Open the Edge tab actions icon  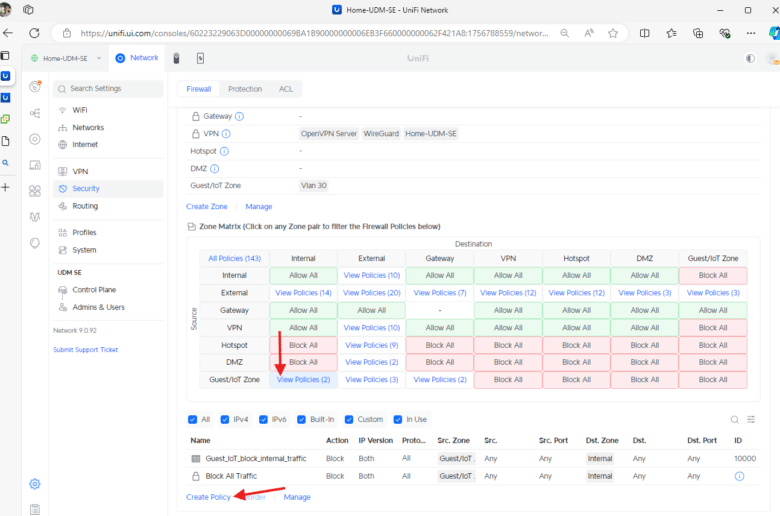pyautogui.click(x=28, y=9)
